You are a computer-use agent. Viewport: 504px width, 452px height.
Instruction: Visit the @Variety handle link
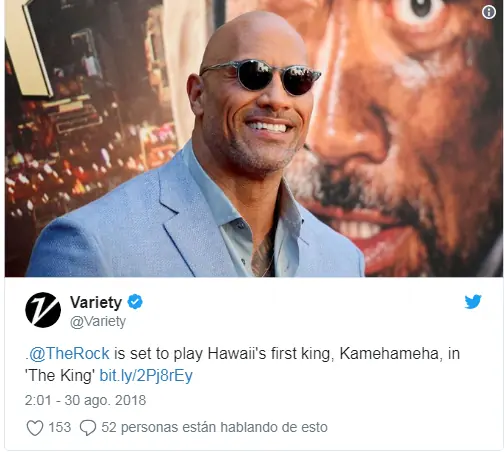[x=98, y=322]
